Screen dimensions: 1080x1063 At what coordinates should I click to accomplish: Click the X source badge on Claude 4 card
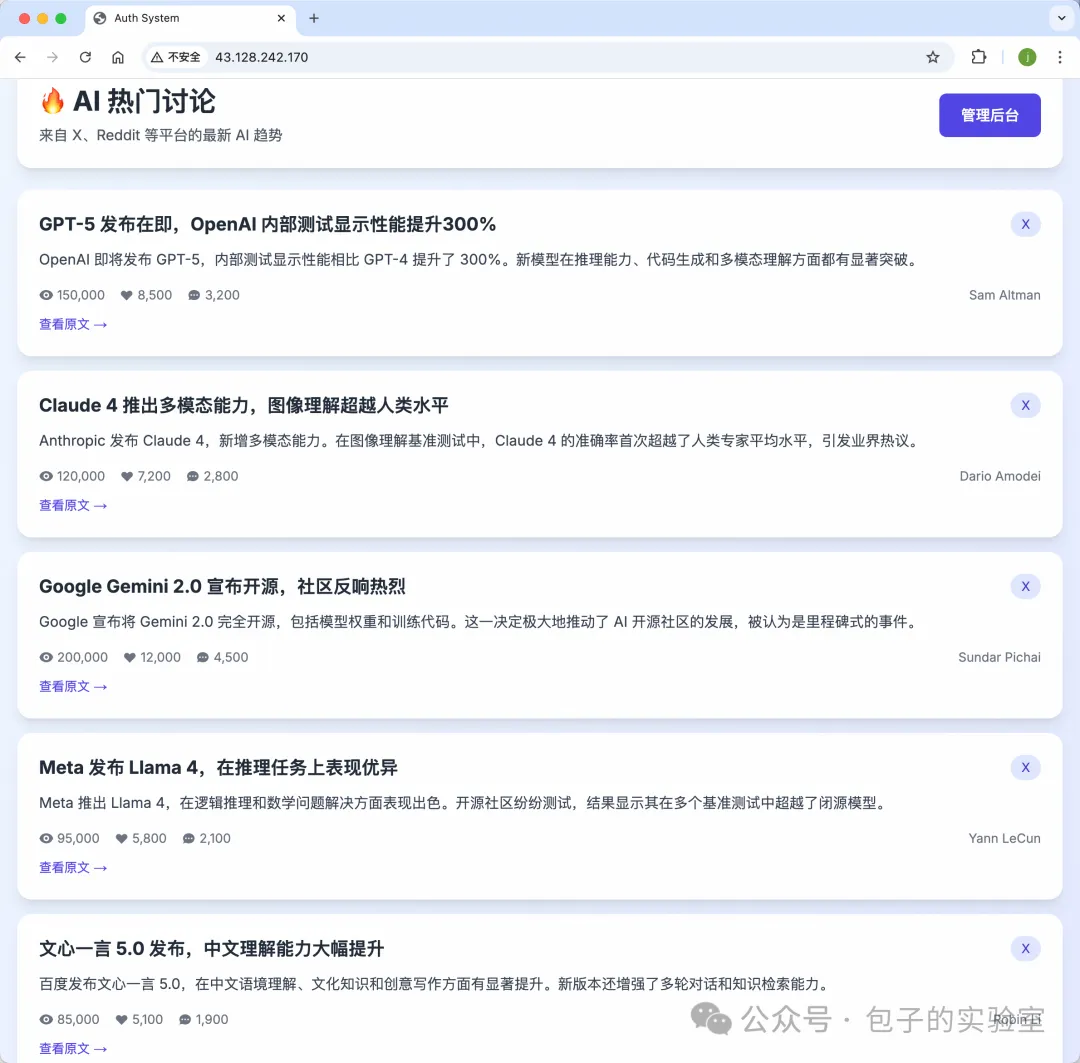[x=1026, y=406]
